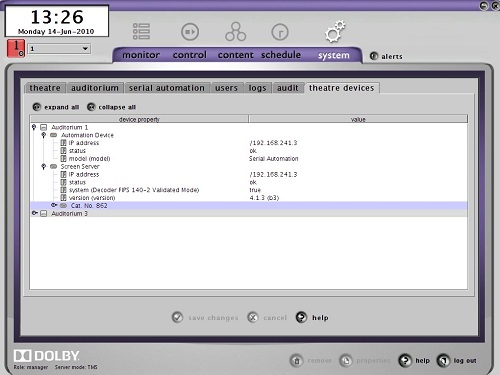500x375 pixels.
Task: Switch to the audit sub-tab
Action: click(x=288, y=88)
